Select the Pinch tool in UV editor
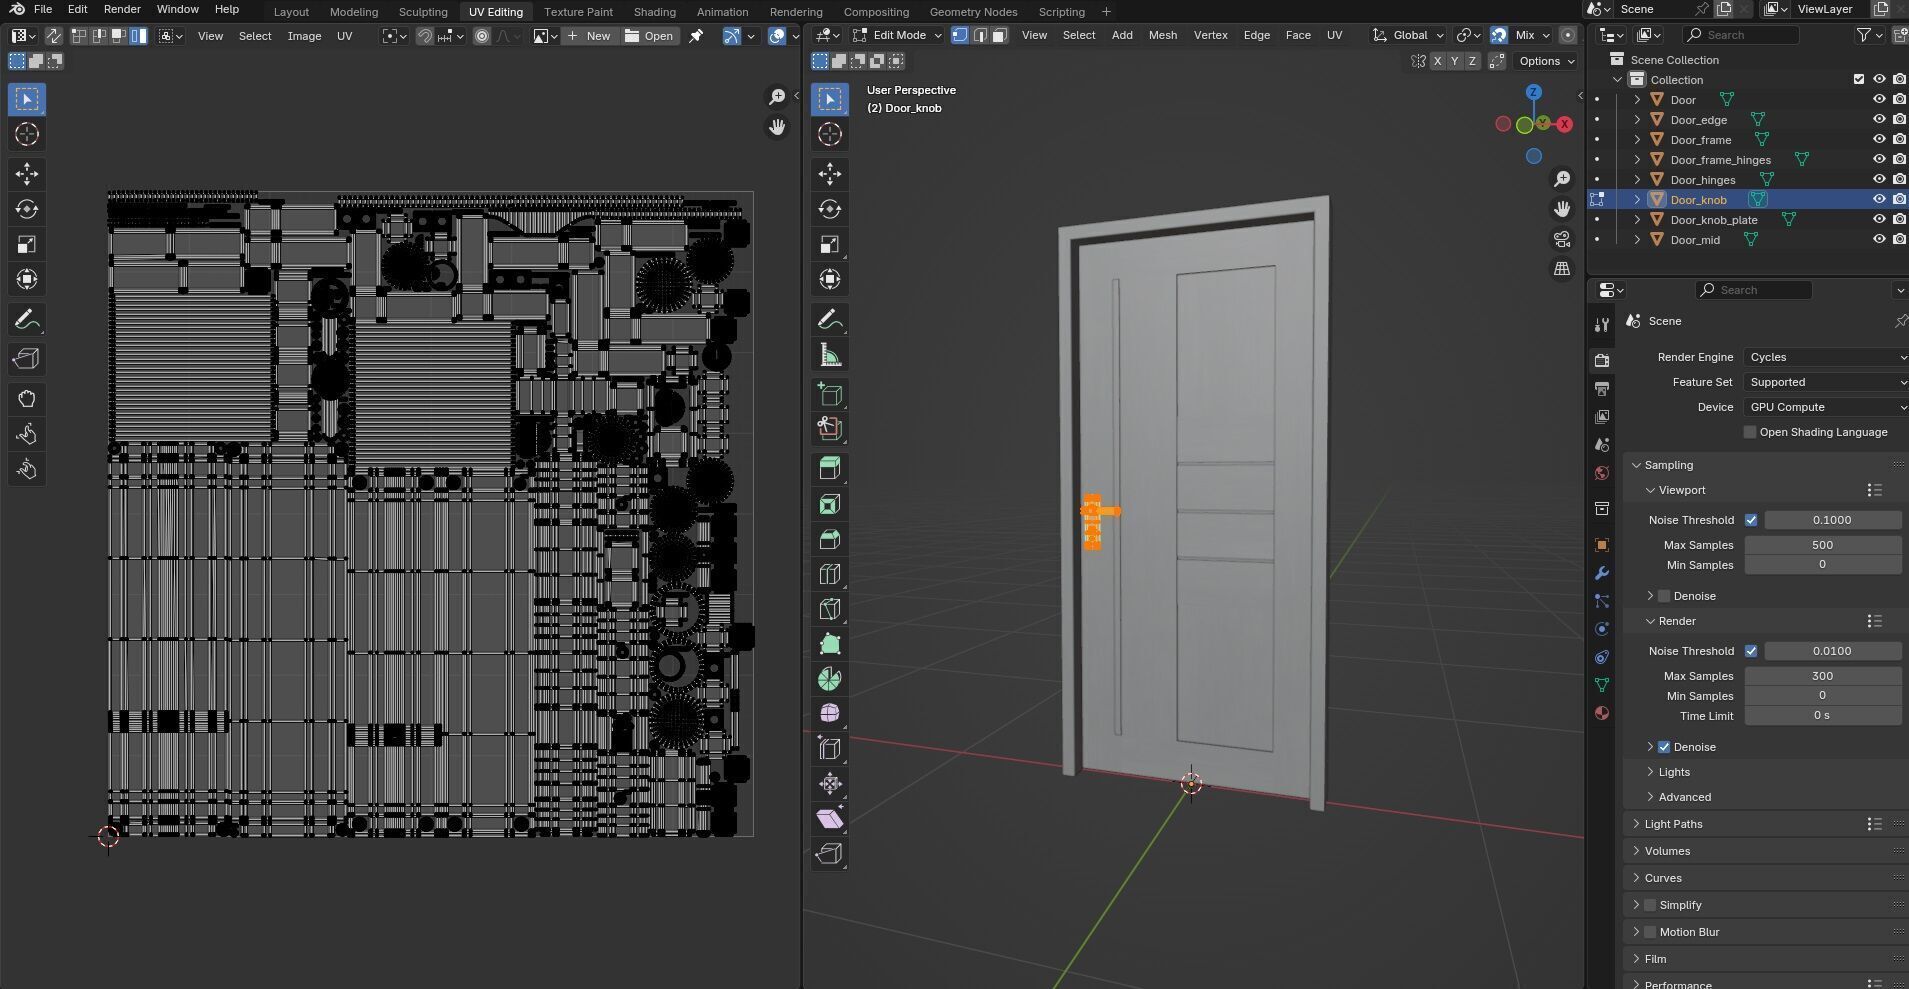 coord(27,469)
